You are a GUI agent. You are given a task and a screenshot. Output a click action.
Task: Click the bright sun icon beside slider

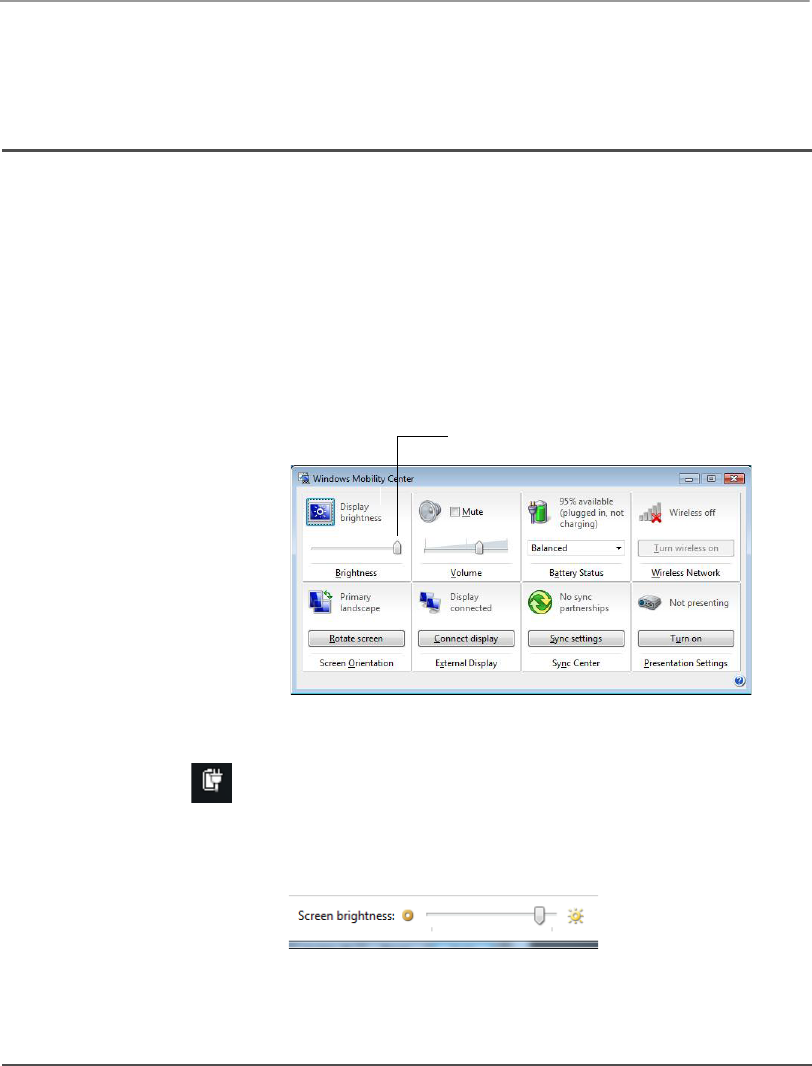point(575,916)
